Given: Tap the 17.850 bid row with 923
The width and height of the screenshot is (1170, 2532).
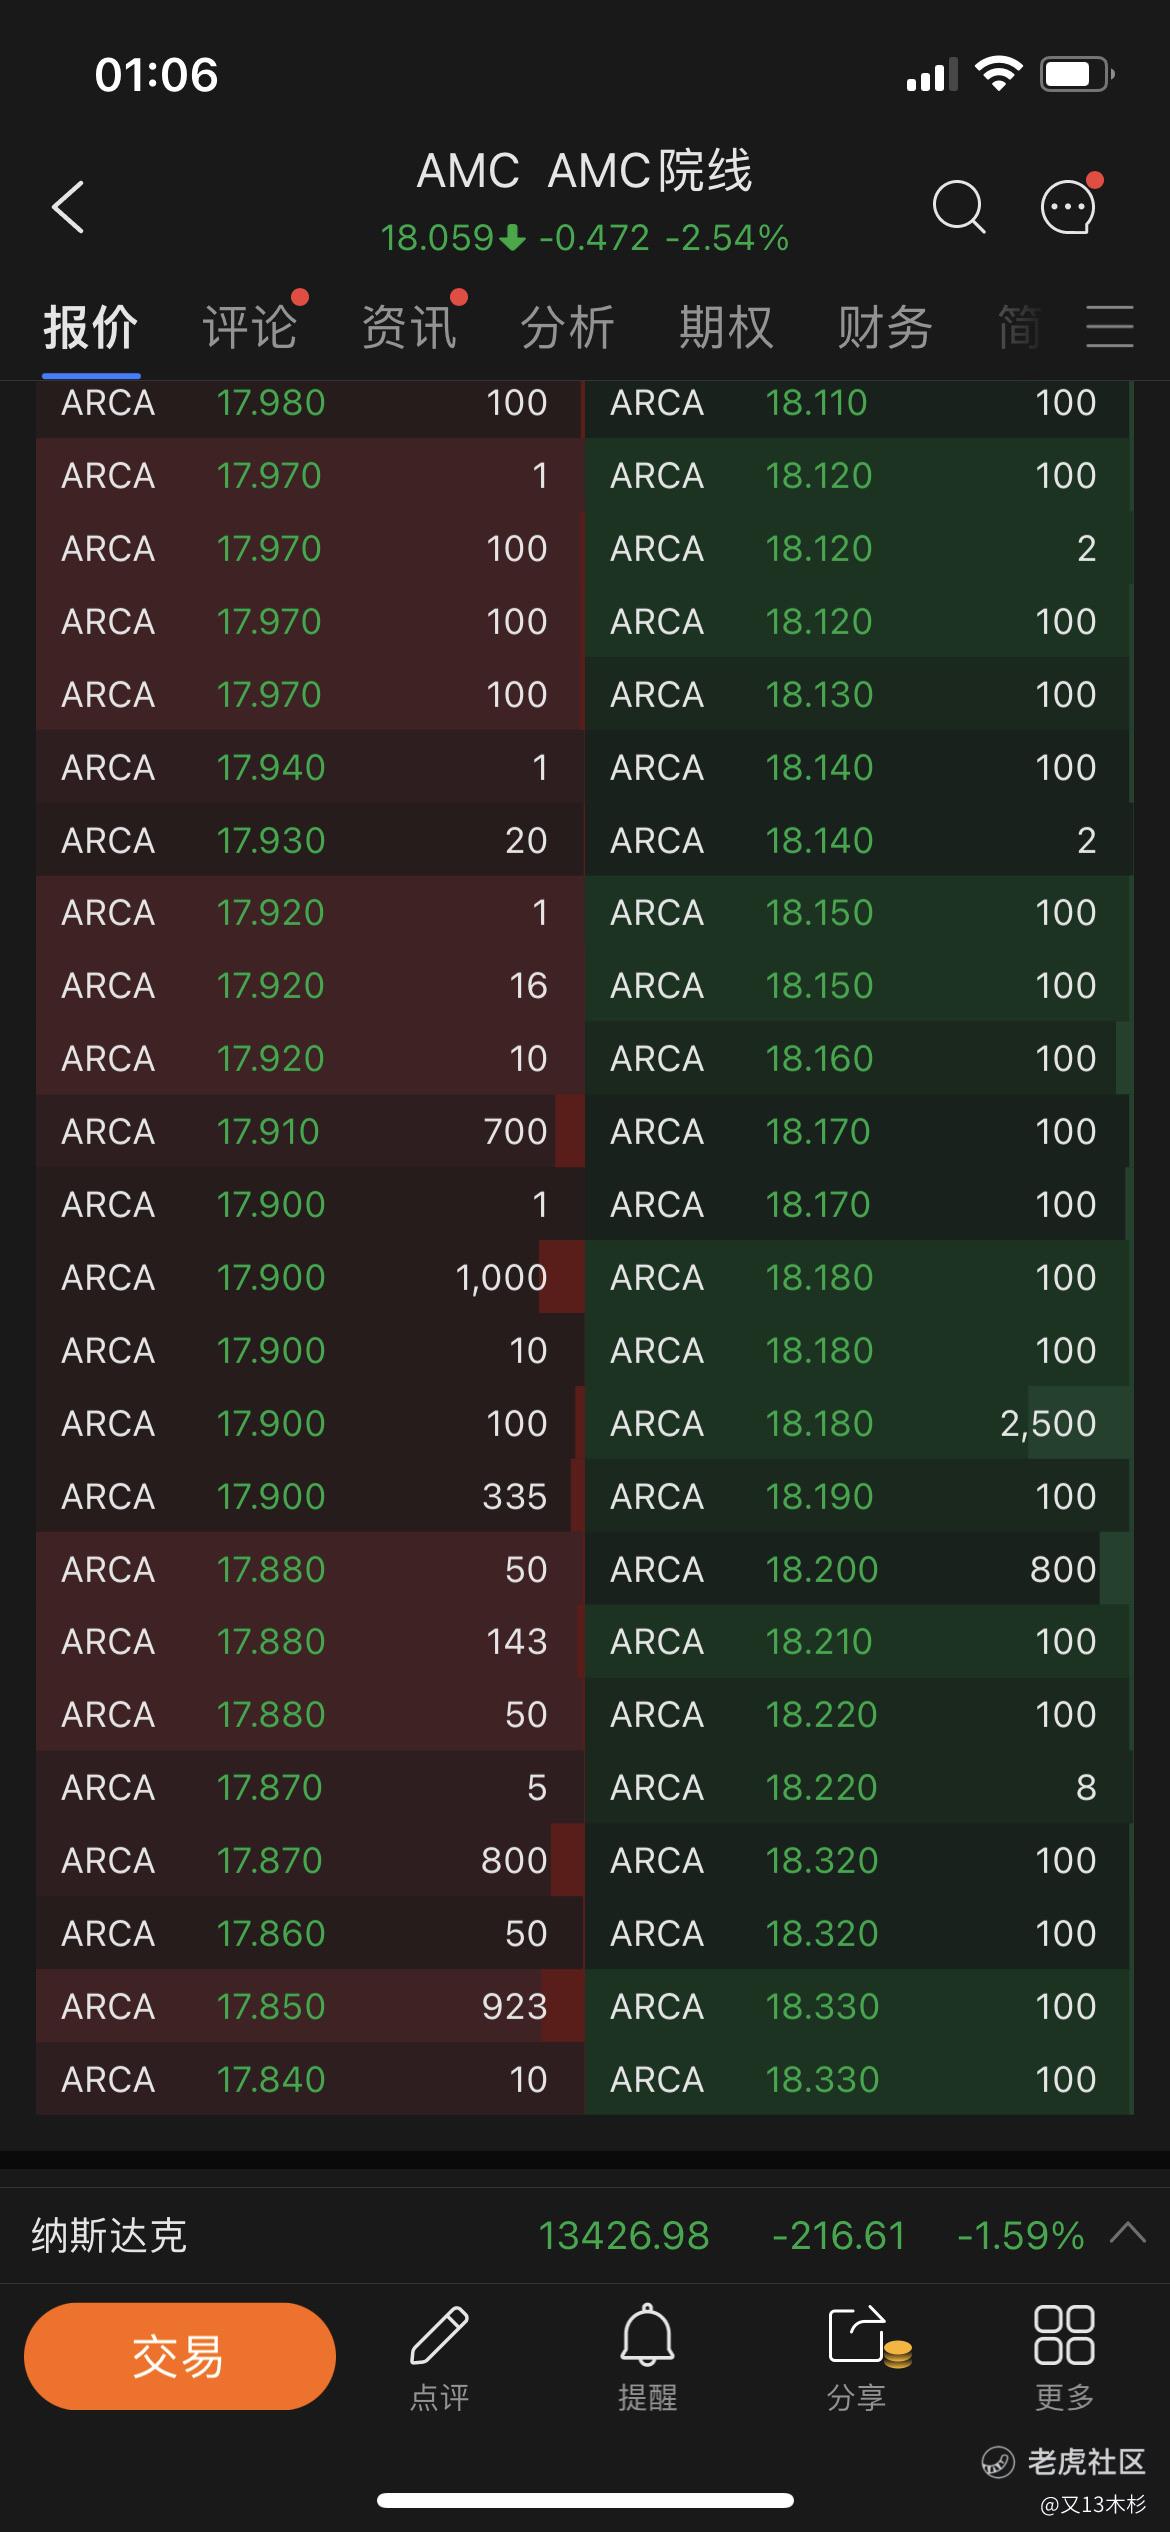Looking at the screenshot, I should click(x=309, y=2006).
